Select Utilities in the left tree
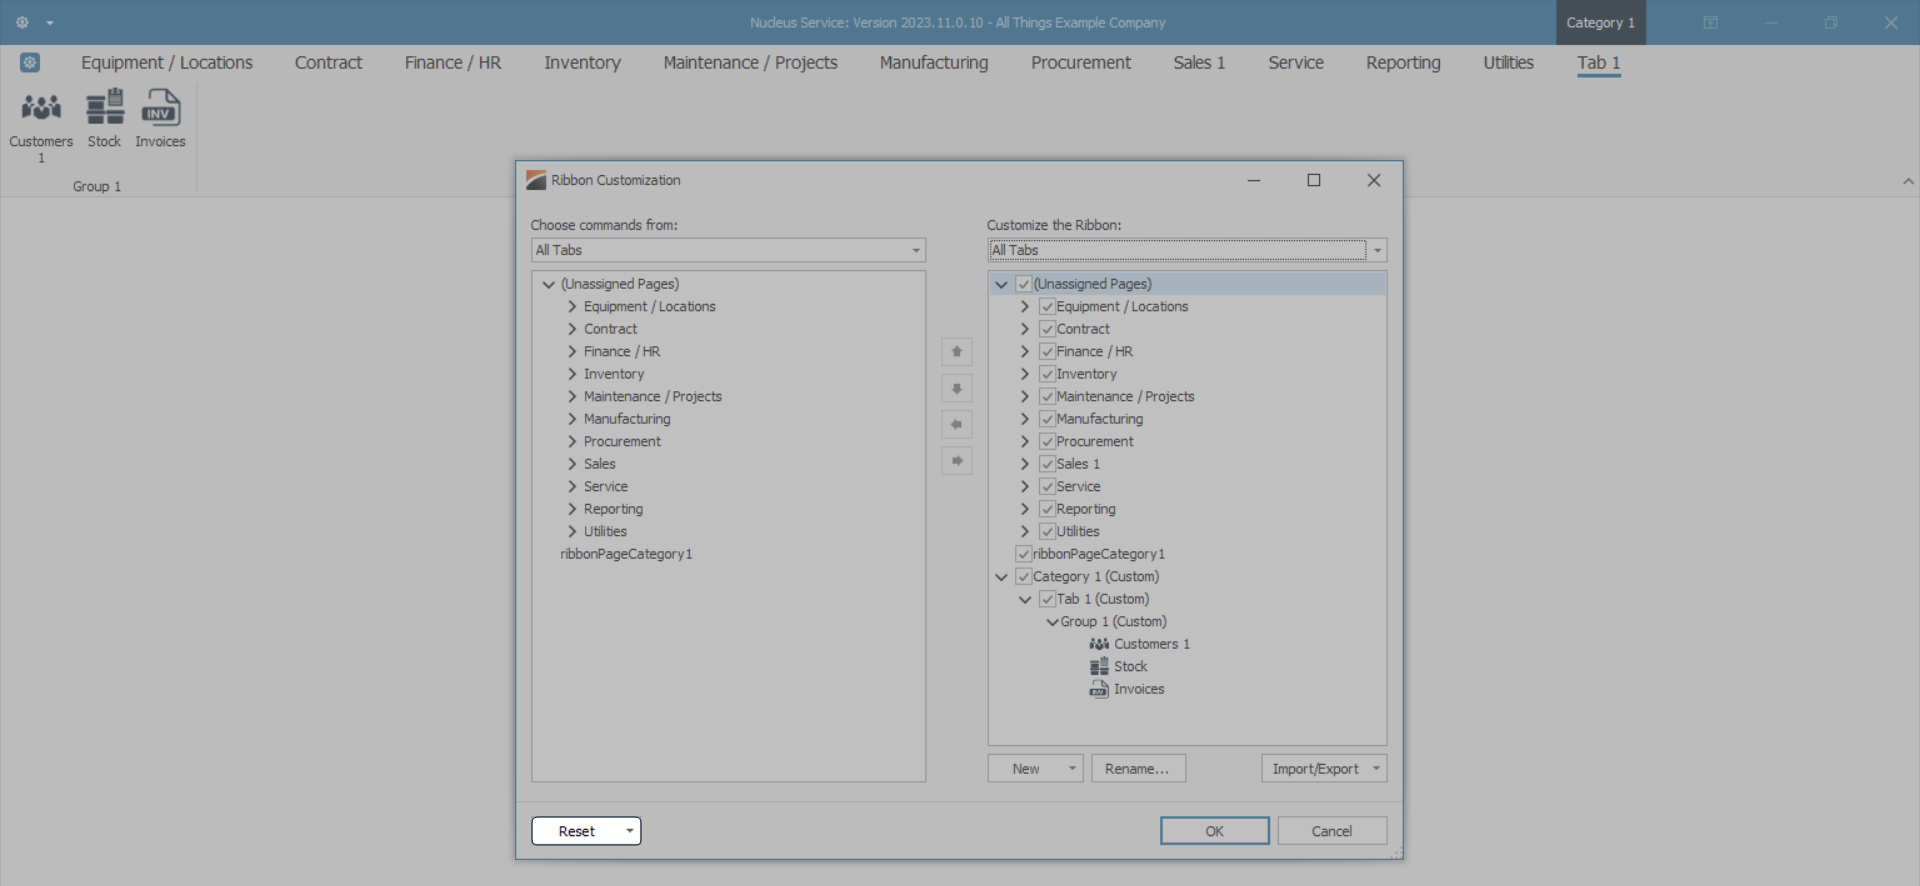This screenshot has width=1920, height=886. pyautogui.click(x=606, y=532)
